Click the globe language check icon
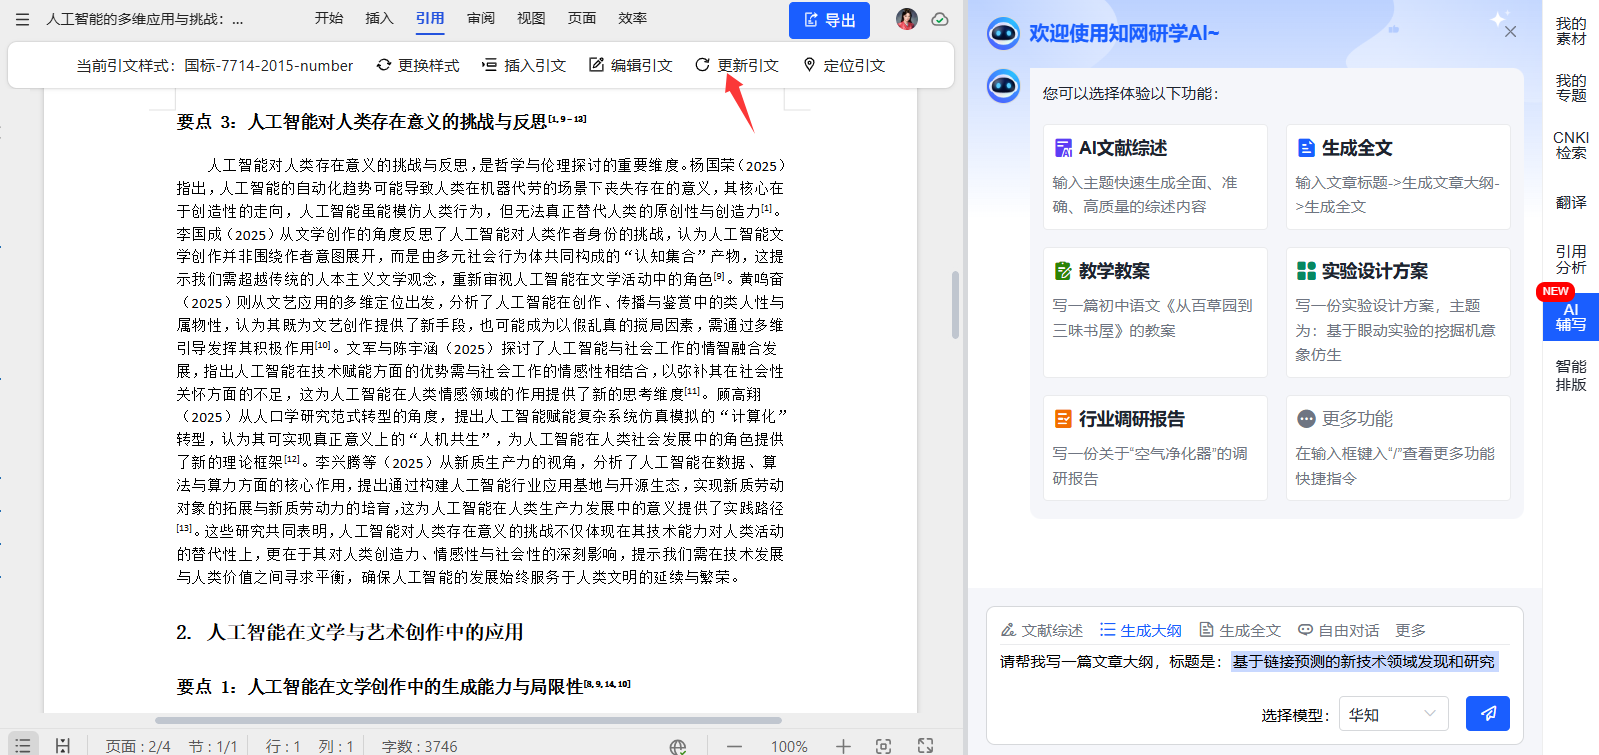1599x755 pixels. [x=678, y=746]
